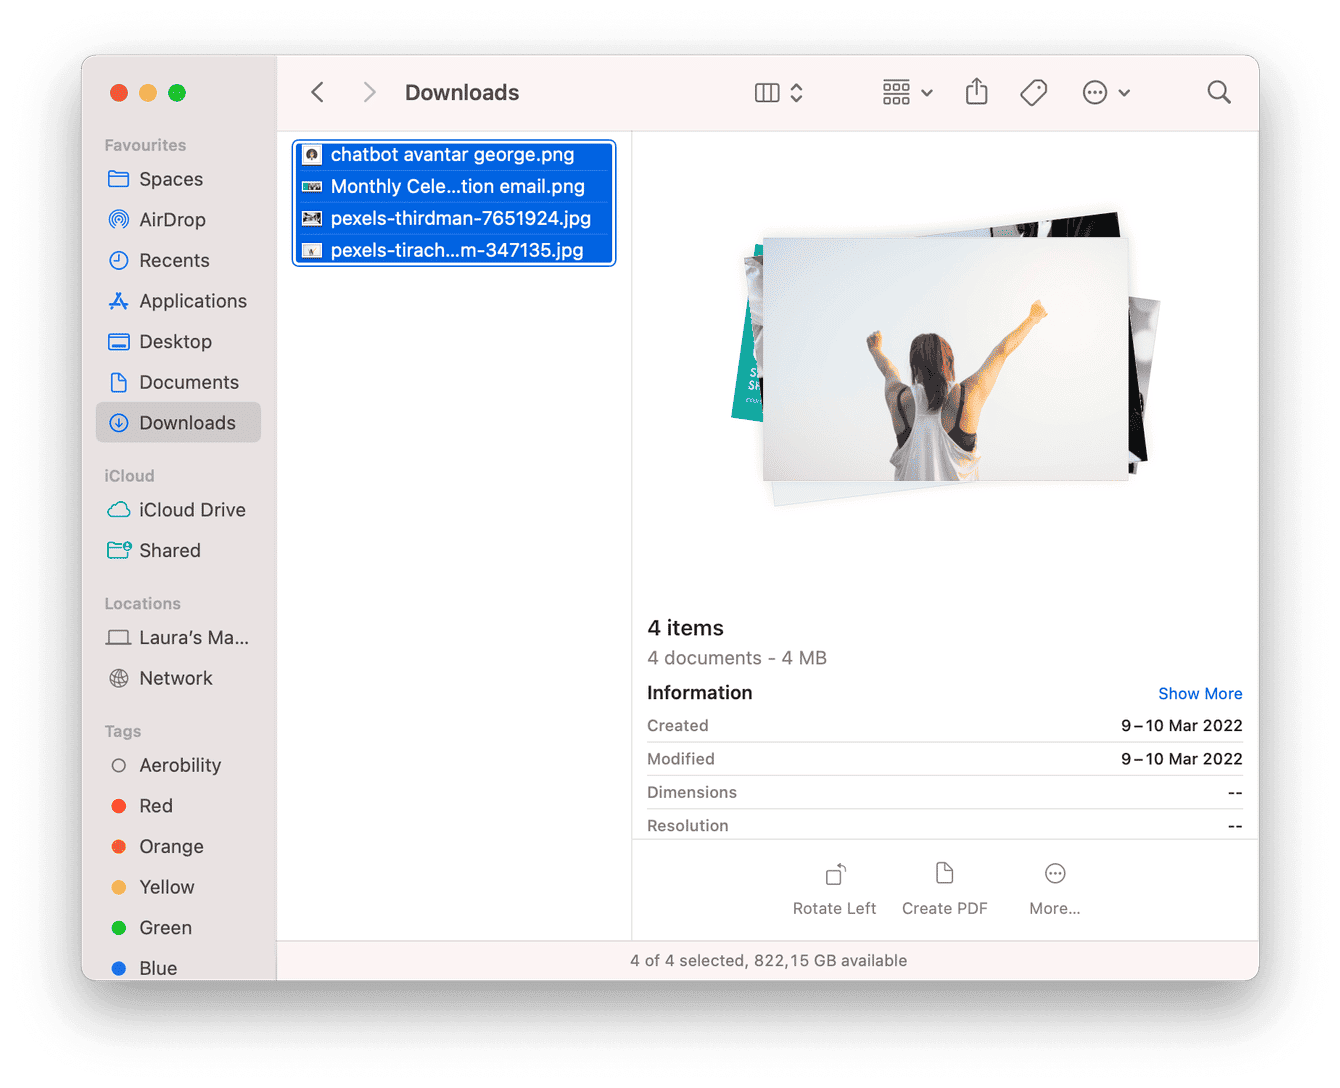Open the Edit Tags toolbar icon
The width and height of the screenshot is (1340, 1088).
tap(1033, 93)
